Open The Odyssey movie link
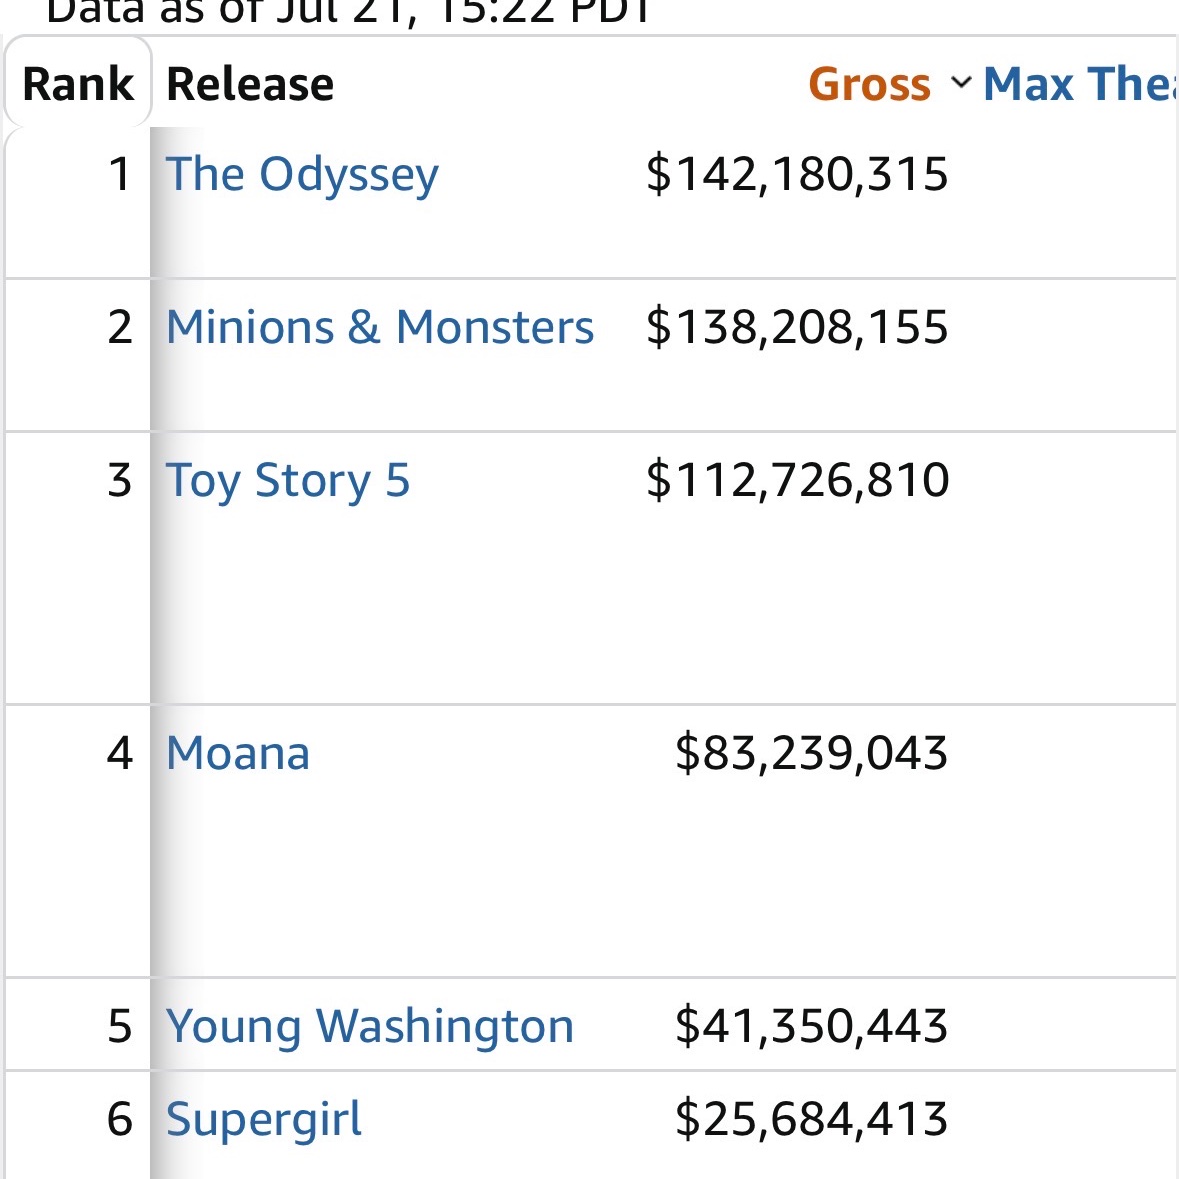The height and width of the screenshot is (1179, 1179). pyautogui.click(x=302, y=175)
